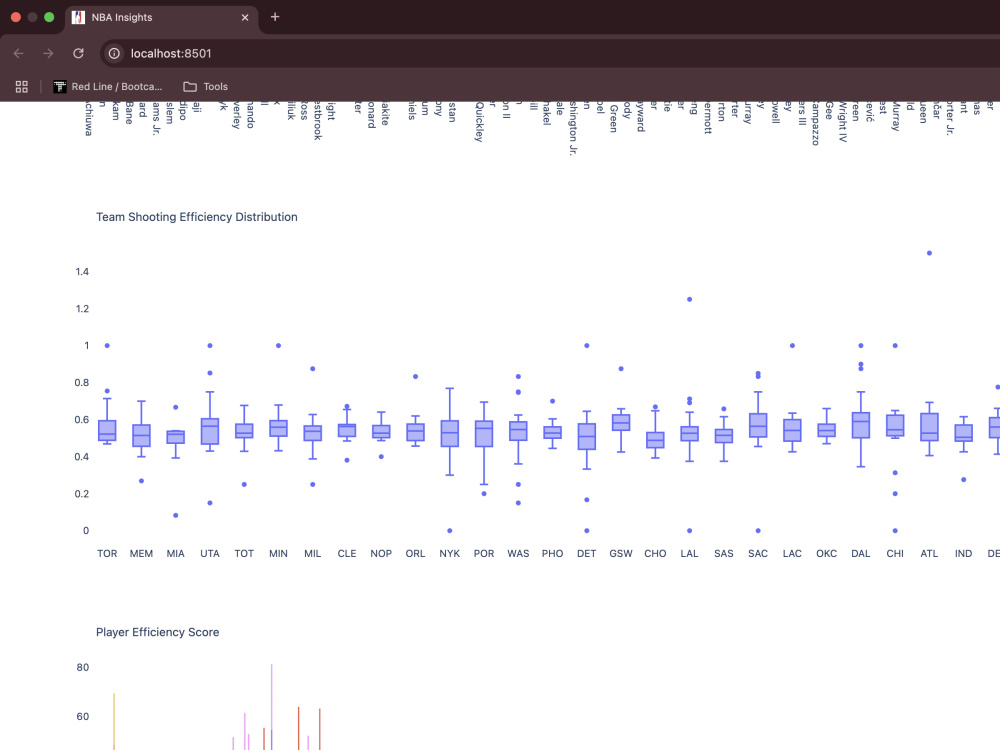The width and height of the screenshot is (1000, 750).
Task: Click the '1.2' y-axis tick label
Action: [x=82, y=309]
